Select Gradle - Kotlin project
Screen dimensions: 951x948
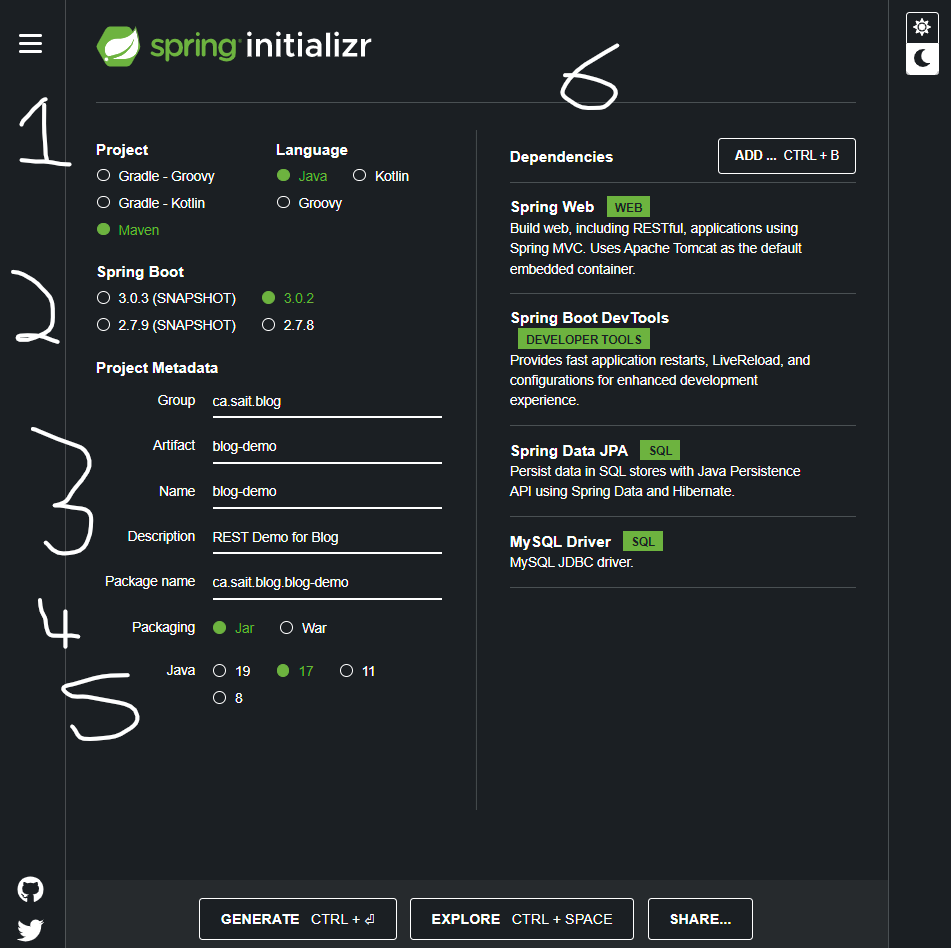[150, 203]
